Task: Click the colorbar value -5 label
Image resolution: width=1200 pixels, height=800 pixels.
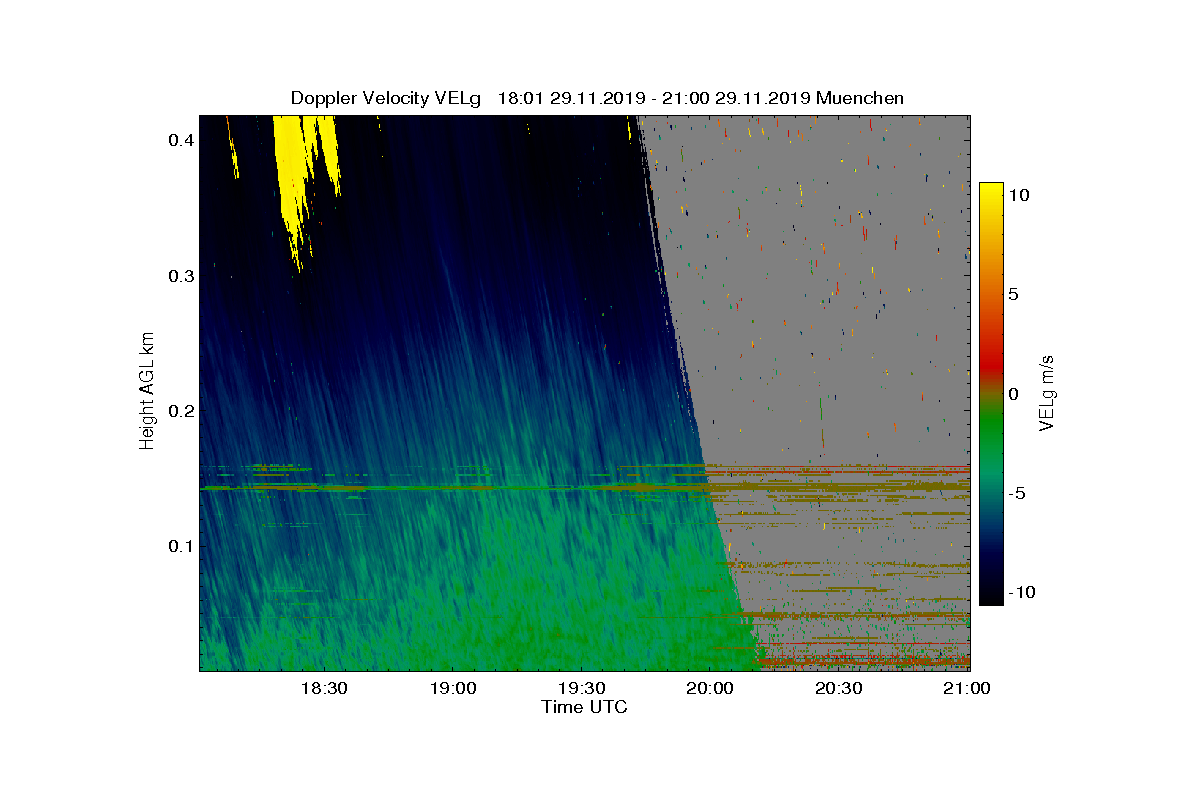Action: click(x=1016, y=493)
